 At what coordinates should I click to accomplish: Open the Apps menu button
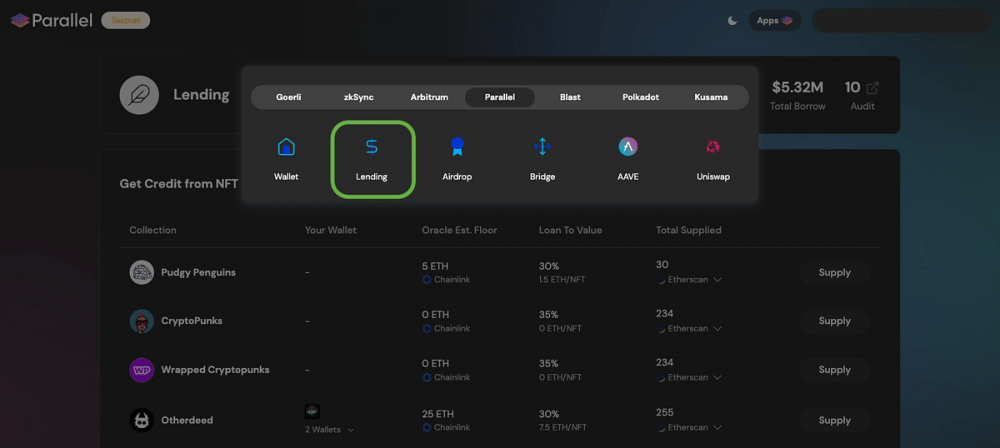tap(775, 20)
